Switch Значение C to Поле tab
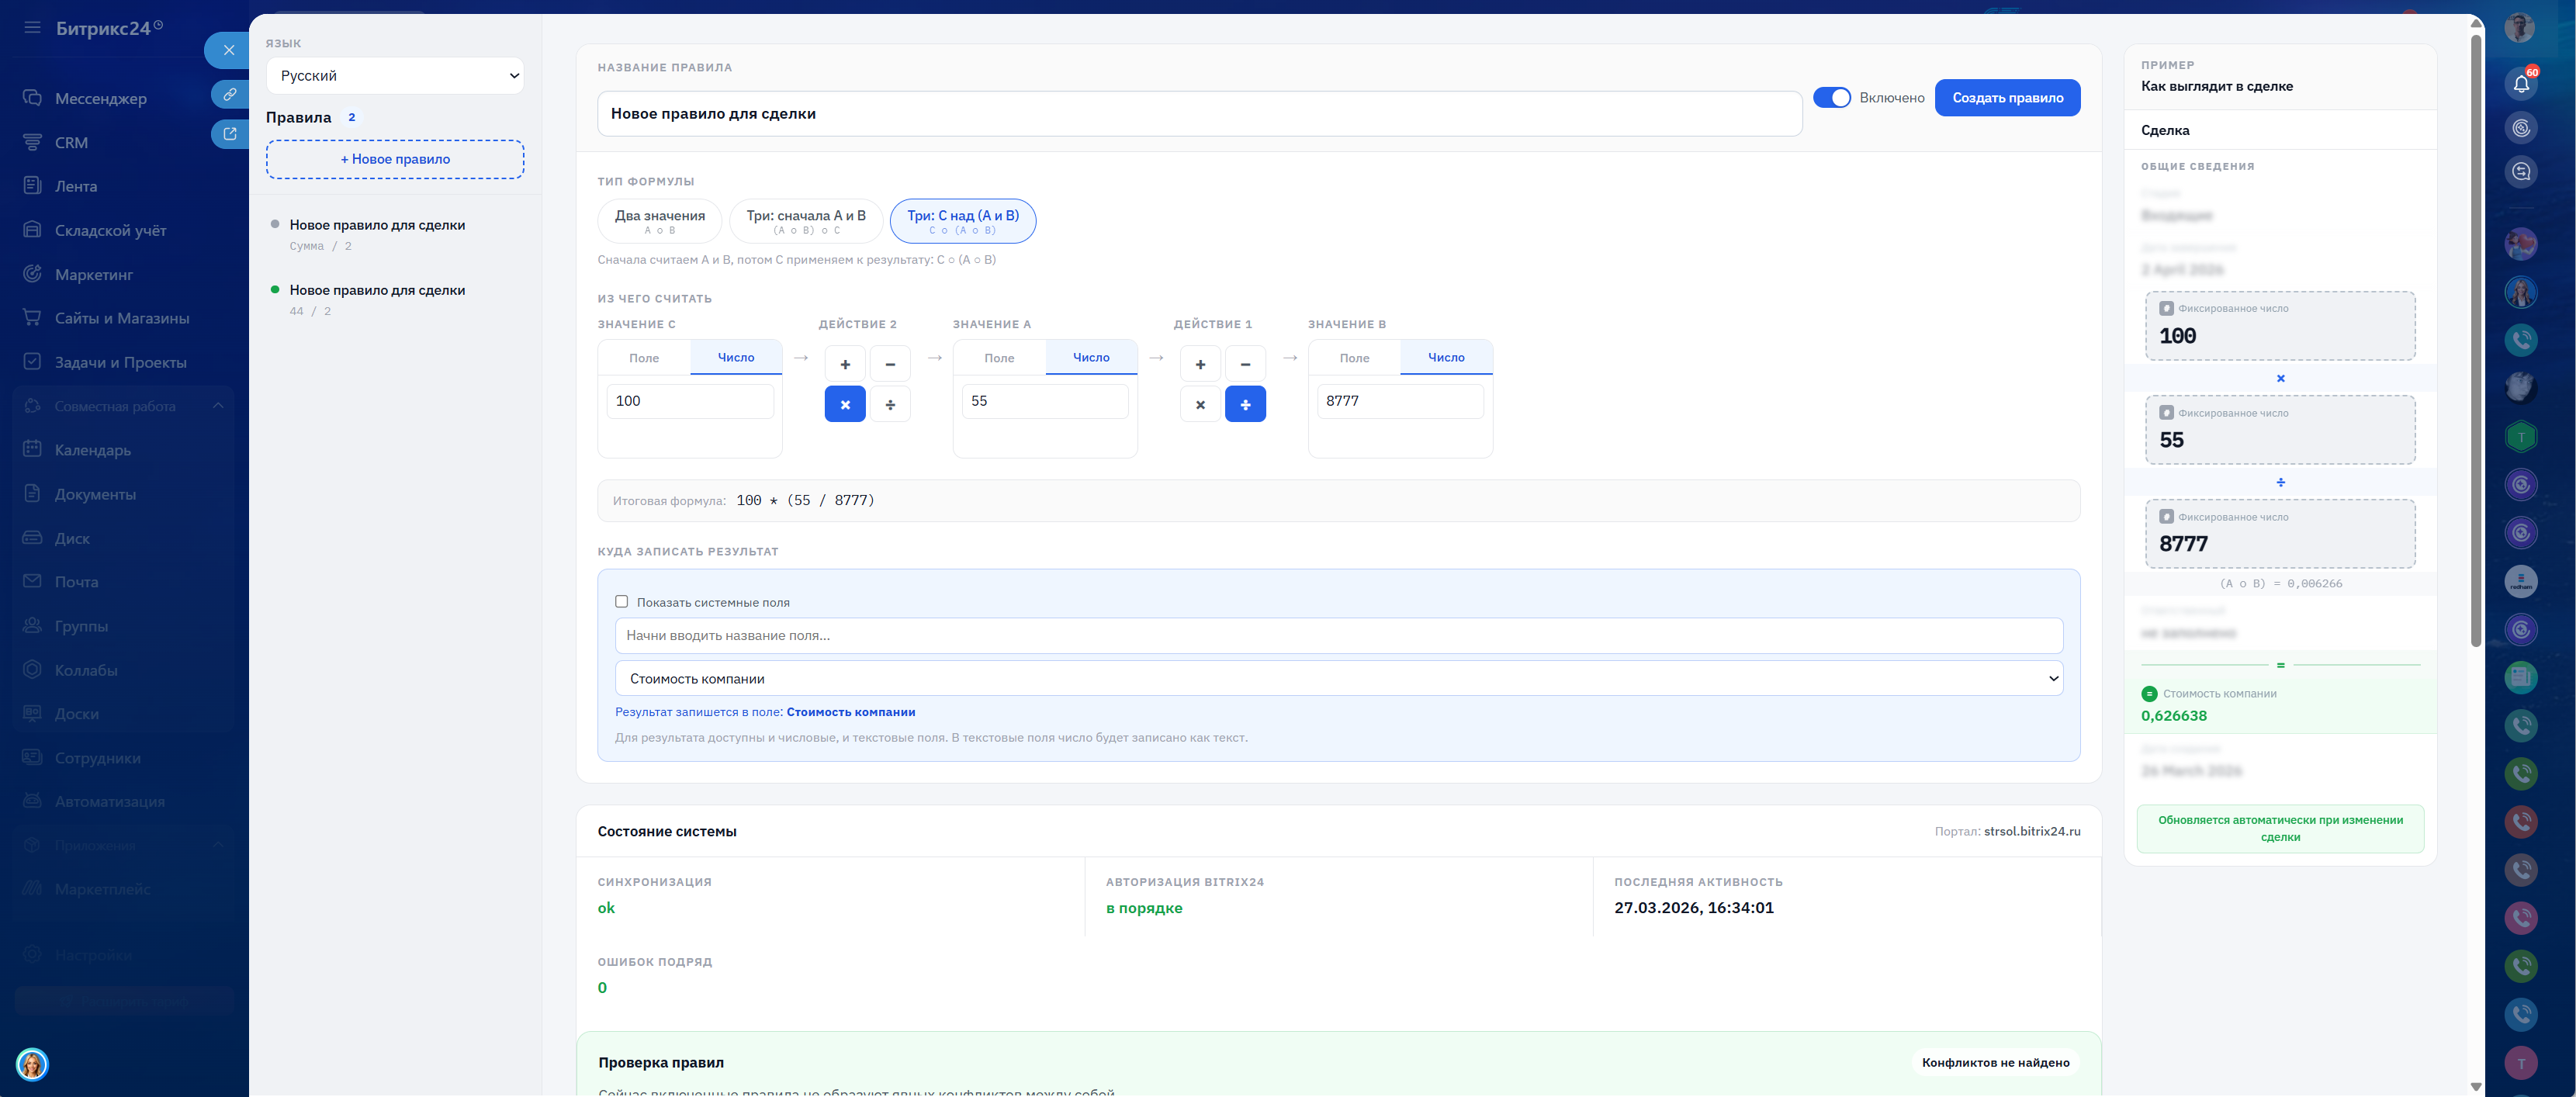The height and width of the screenshot is (1097, 2576). pos(643,358)
